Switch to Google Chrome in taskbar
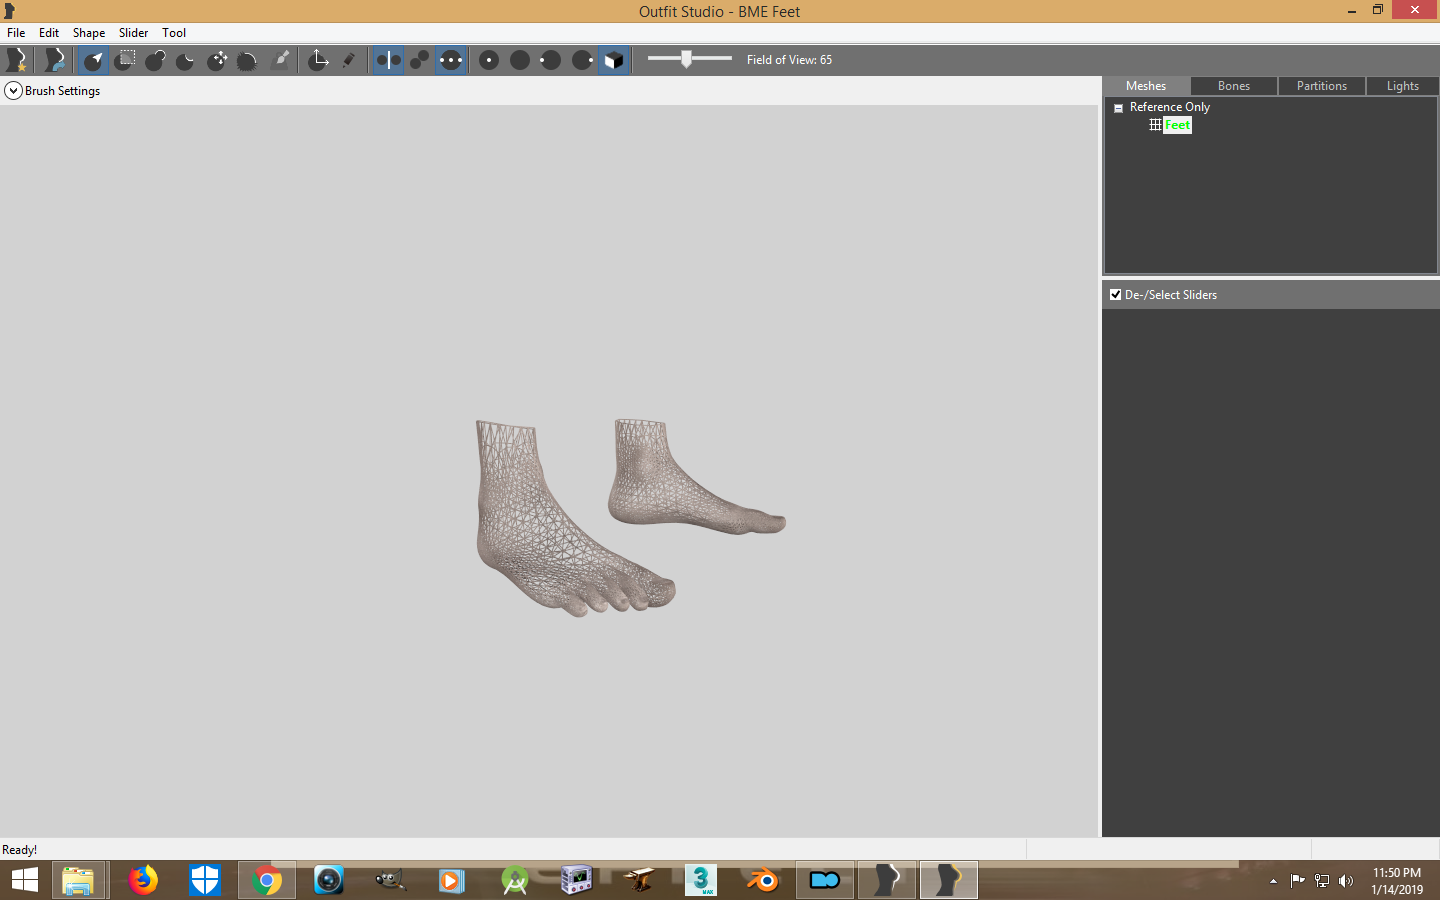 [266, 880]
